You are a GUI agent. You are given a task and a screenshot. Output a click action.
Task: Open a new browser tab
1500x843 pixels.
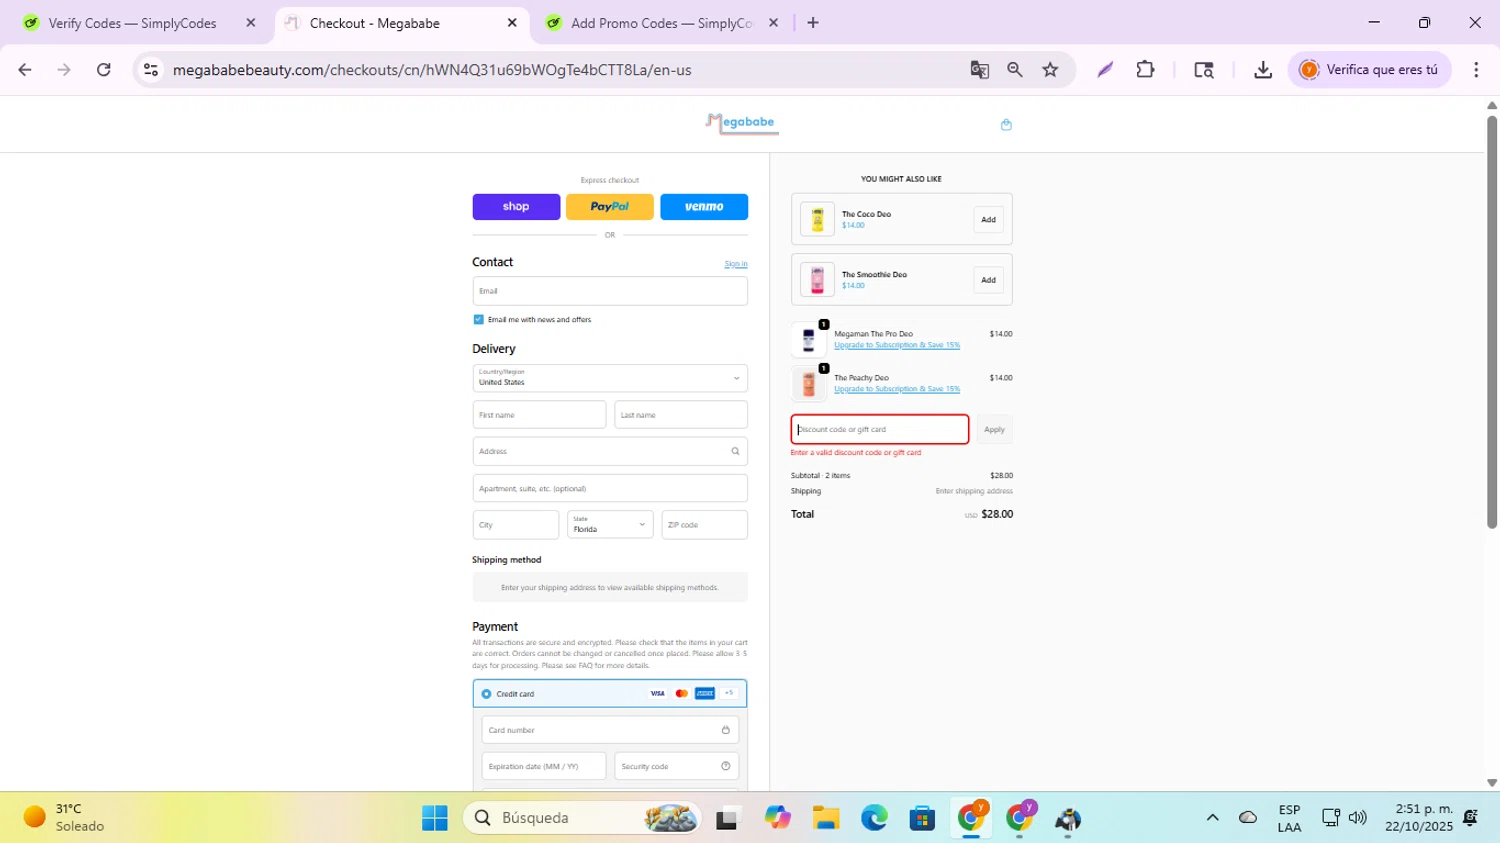[x=813, y=23]
